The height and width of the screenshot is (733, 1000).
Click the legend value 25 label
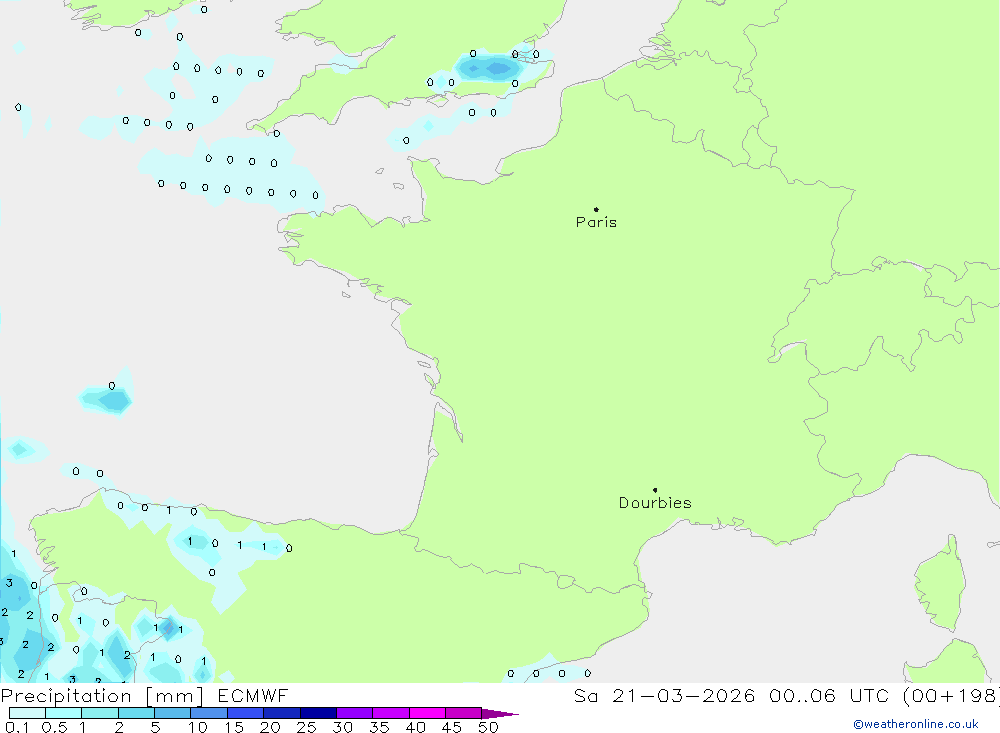[x=306, y=727]
